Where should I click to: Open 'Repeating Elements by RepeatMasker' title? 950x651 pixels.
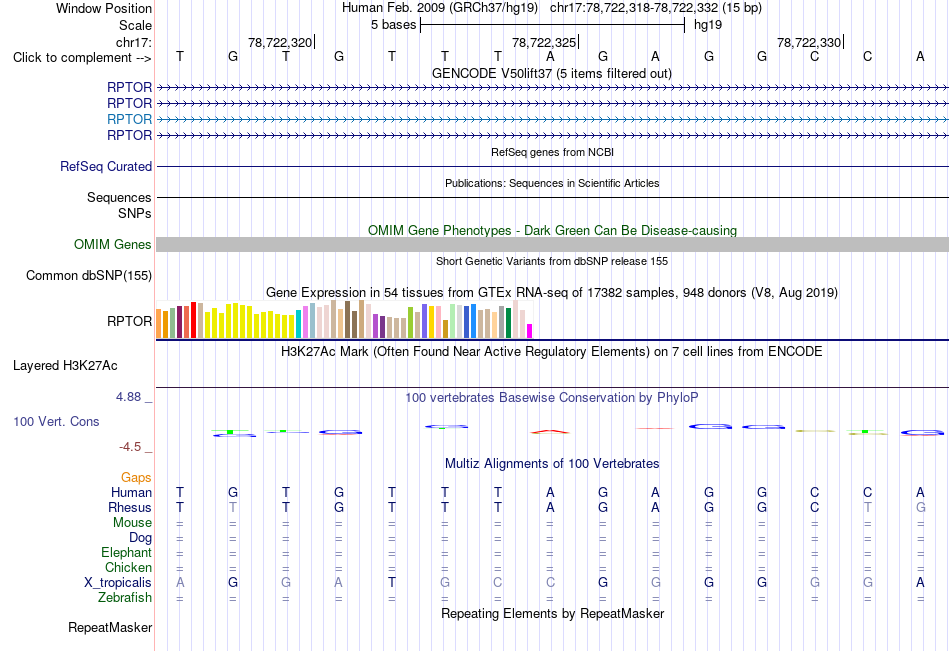click(552, 613)
